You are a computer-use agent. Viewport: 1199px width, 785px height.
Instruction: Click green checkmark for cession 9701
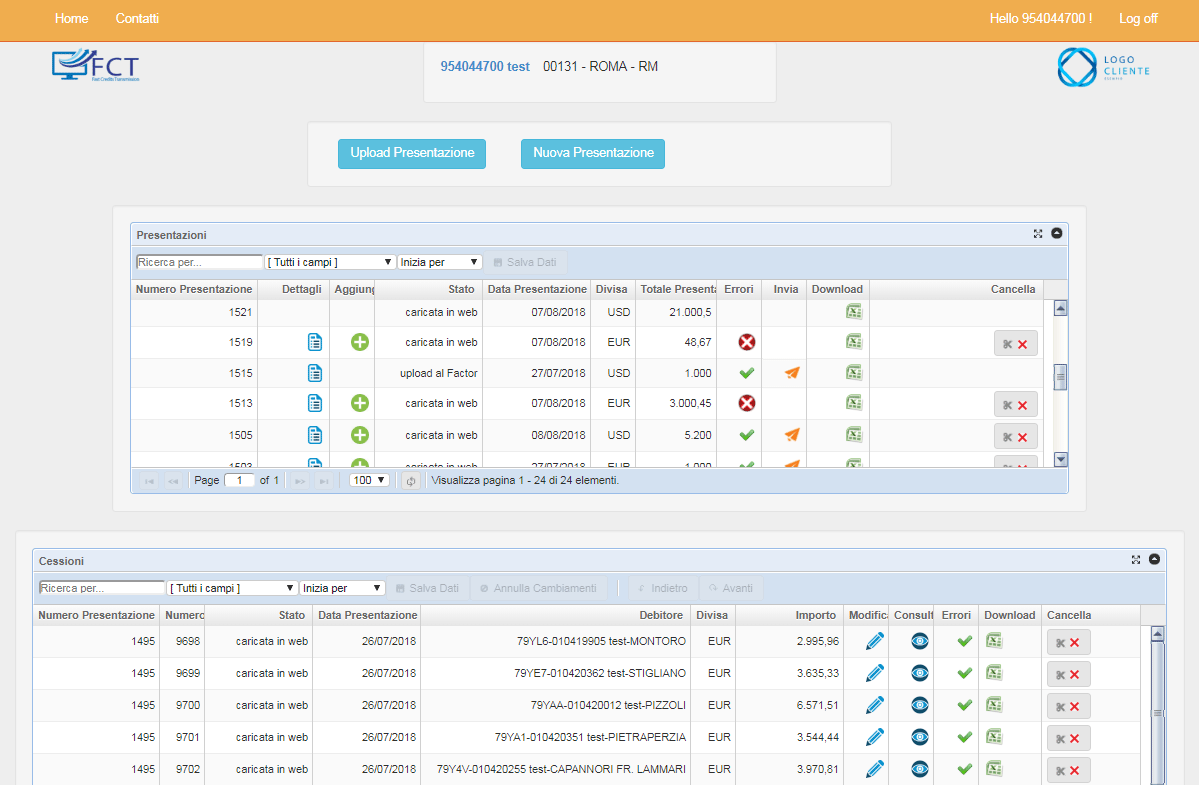(x=964, y=737)
